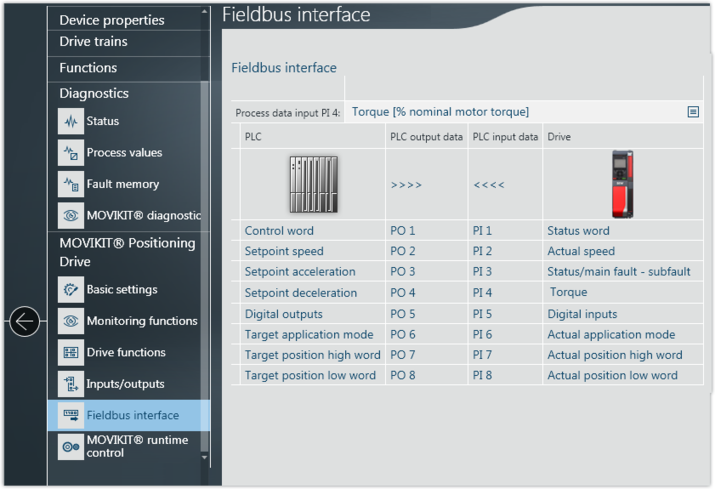This screenshot has height=489, width=715.
Task: Open Process values icon in sidebar
Action: (70, 153)
